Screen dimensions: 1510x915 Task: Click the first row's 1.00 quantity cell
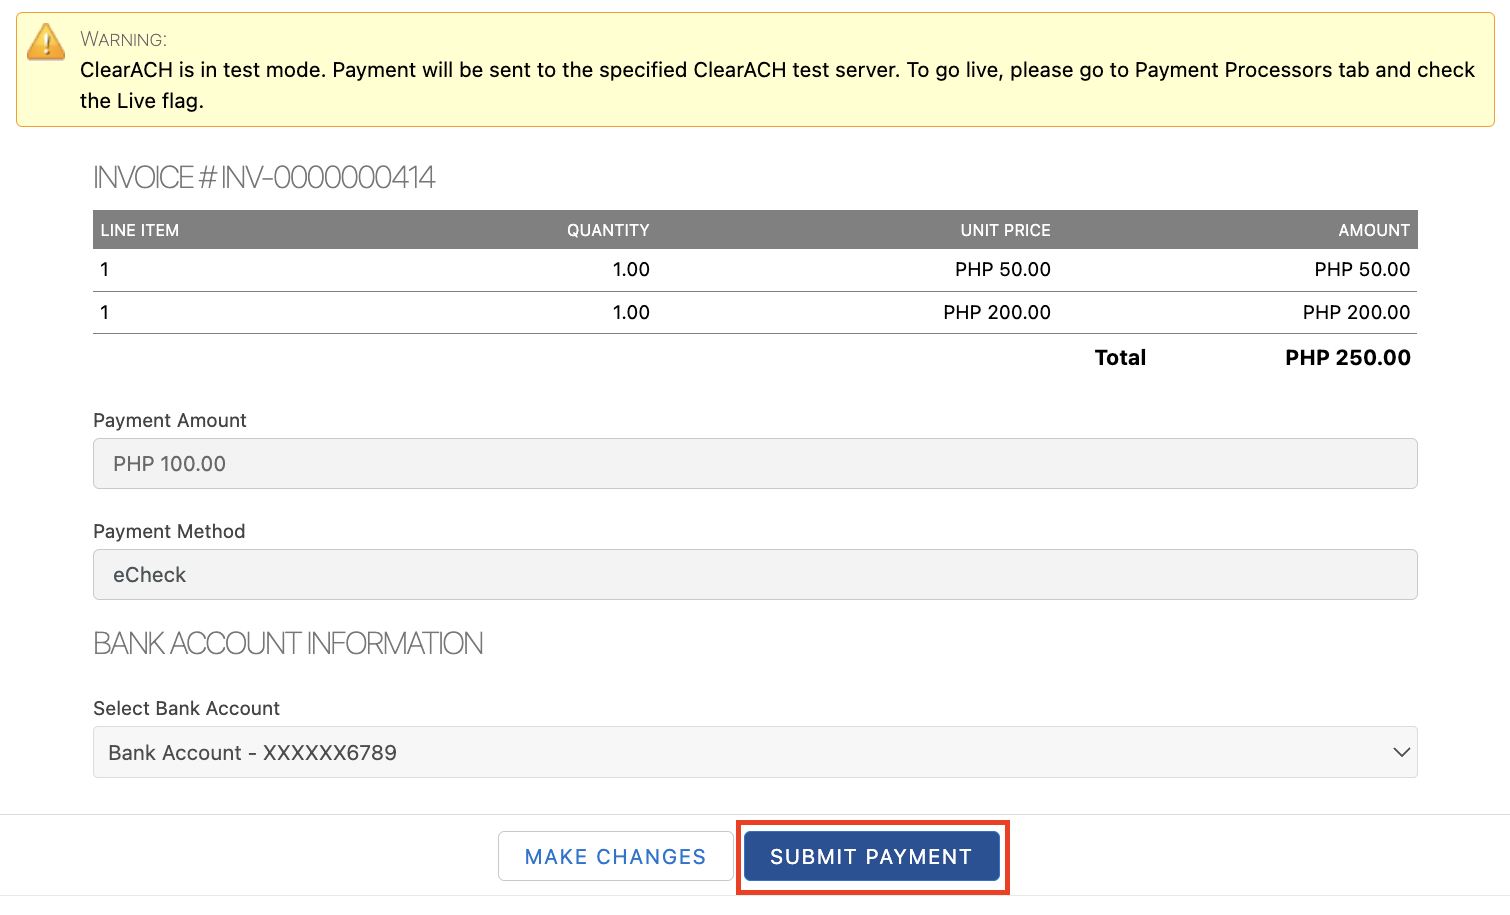(631, 270)
